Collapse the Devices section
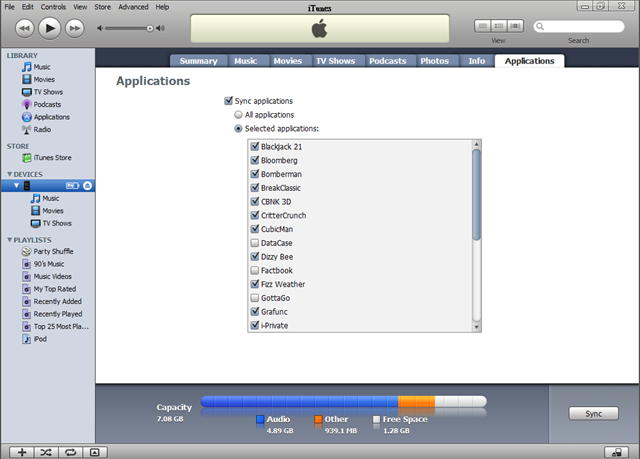Viewport: 640px width, 459px height. point(9,174)
